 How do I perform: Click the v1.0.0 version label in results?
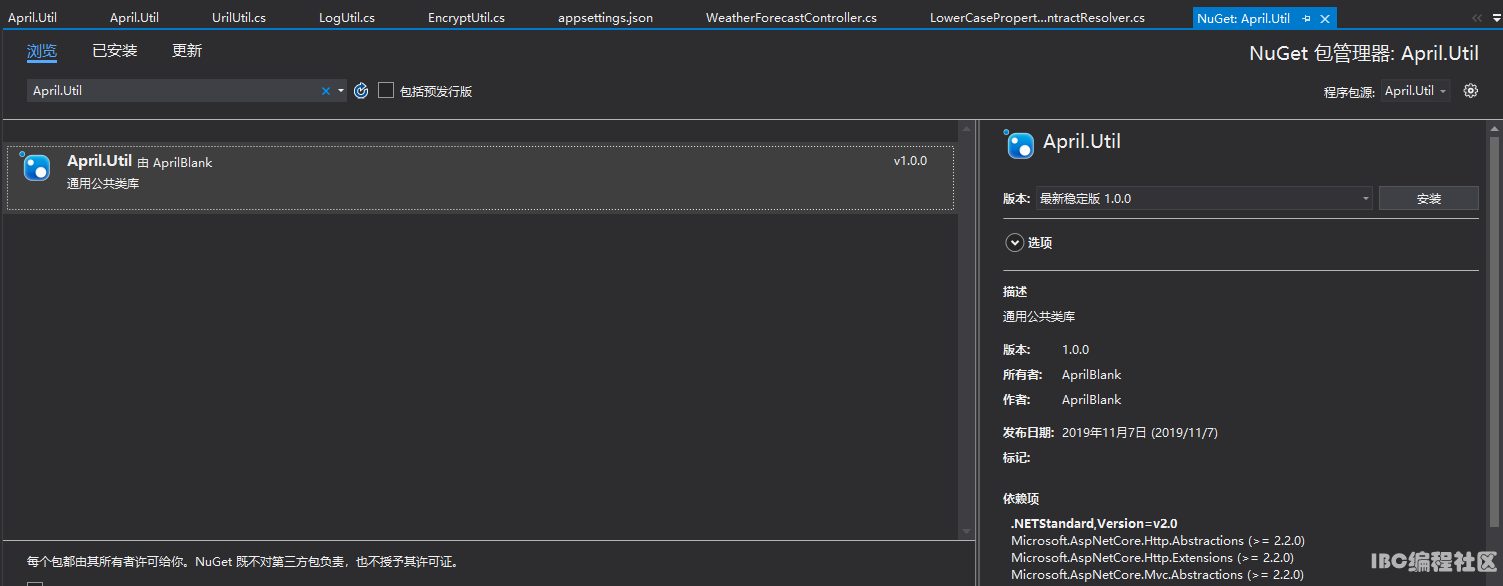pos(910,161)
